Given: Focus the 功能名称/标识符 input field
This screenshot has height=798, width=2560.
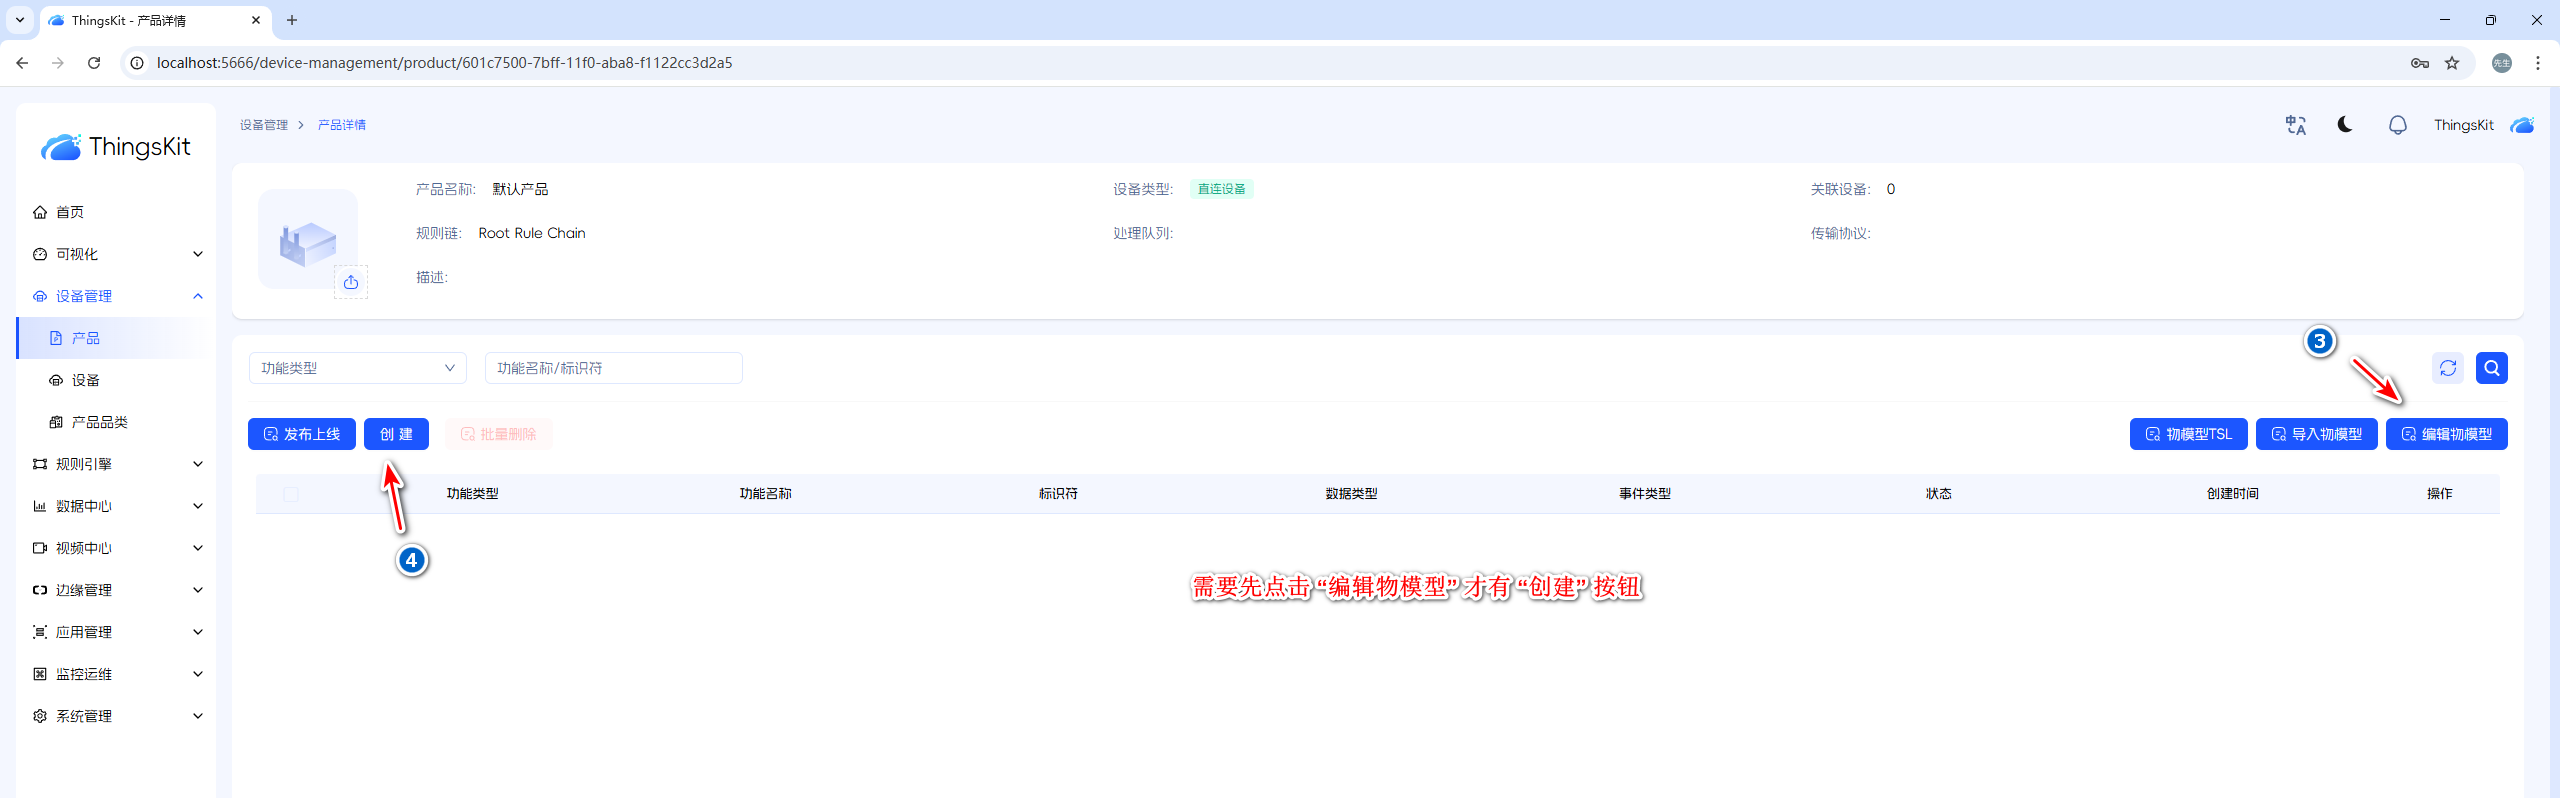Looking at the screenshot, I should (x=613, y=368).
